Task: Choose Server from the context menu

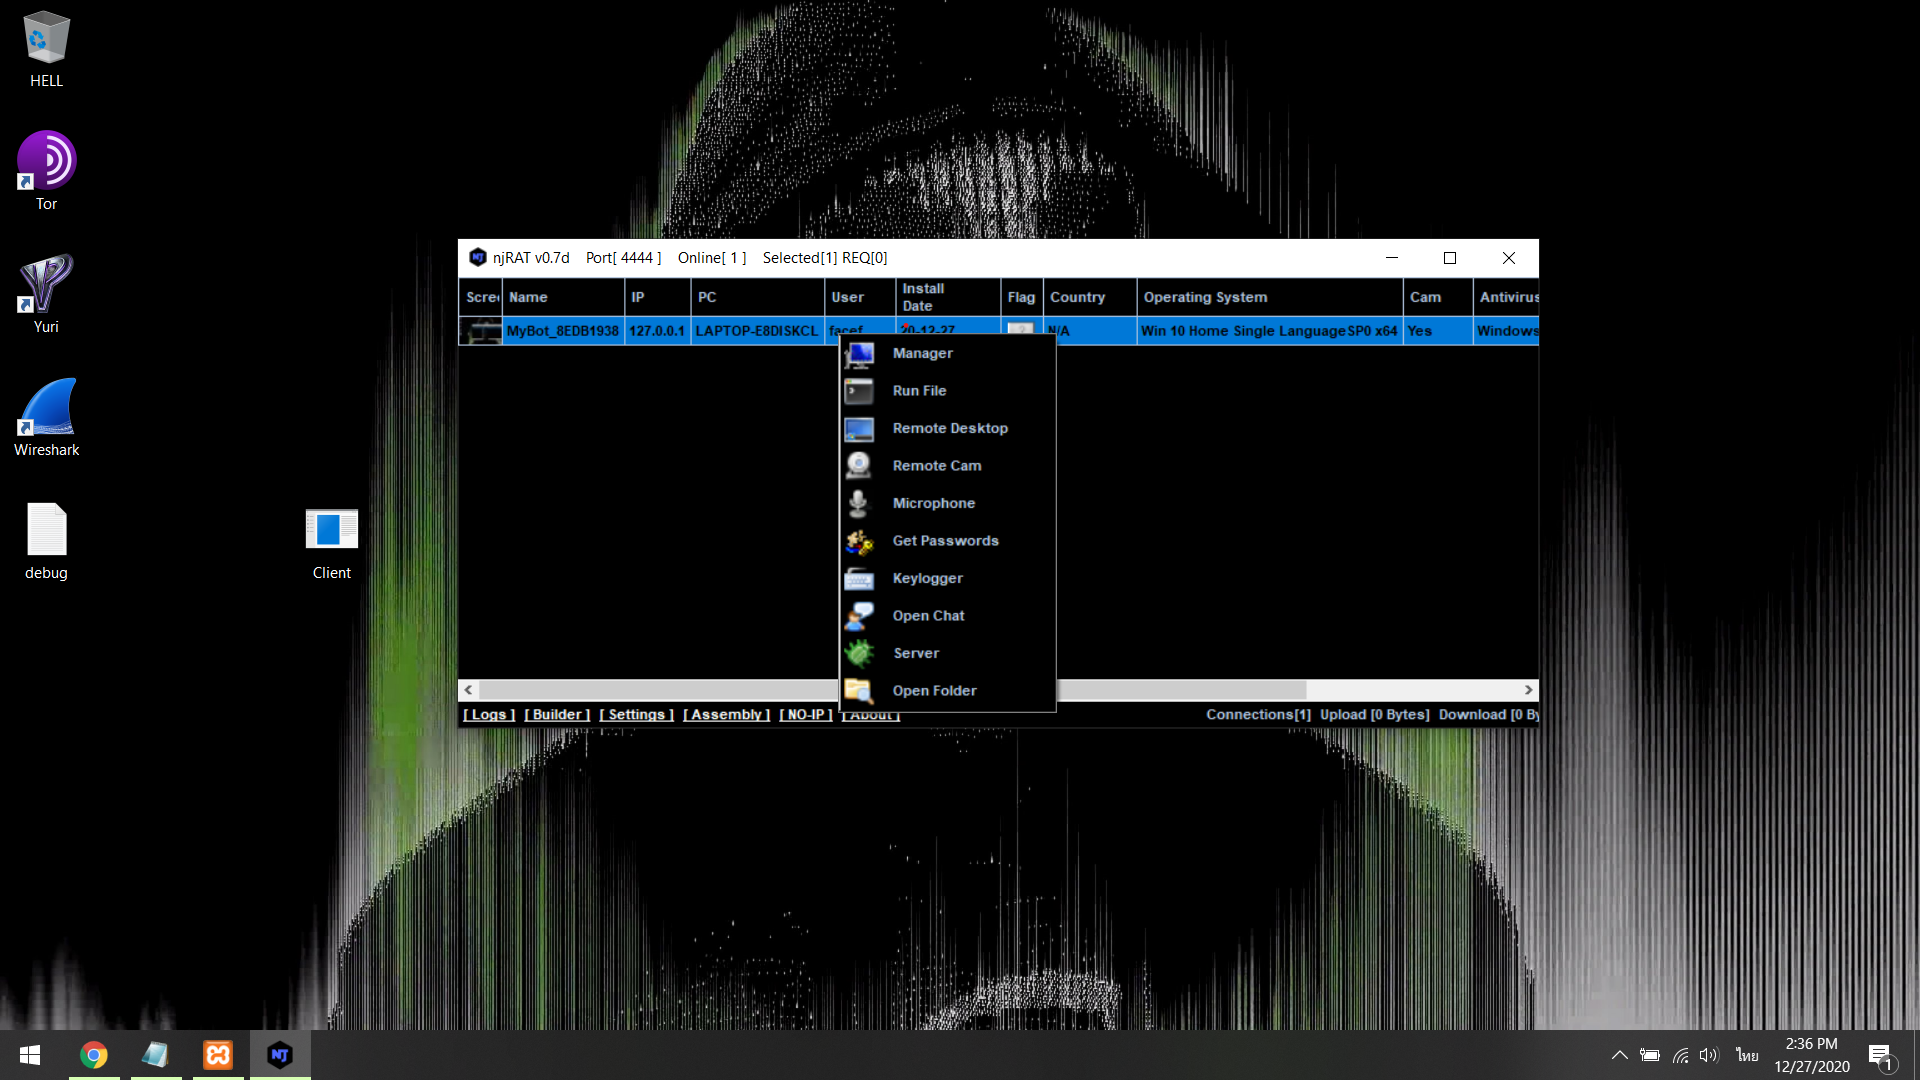Action: [x=915, y=652]
